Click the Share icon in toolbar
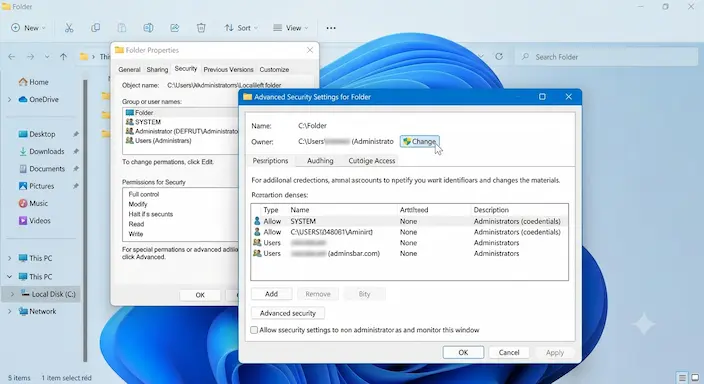This screenshot has height=384, width=704. tap(175, 28)
